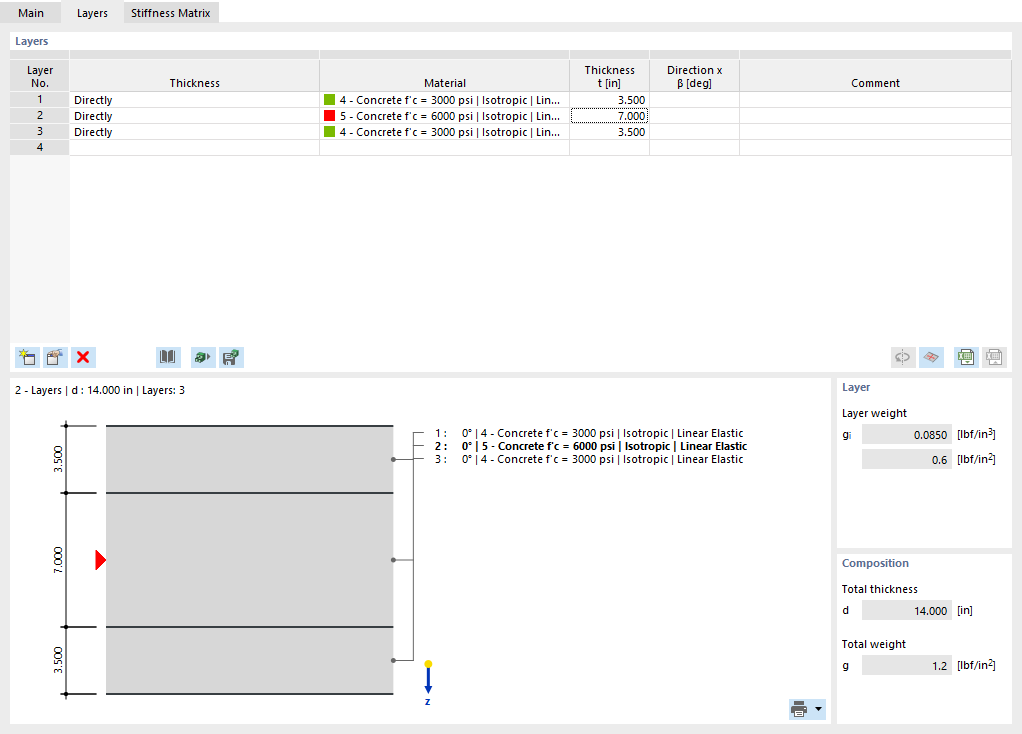Select the Layers tab
1022x734 pixels.
click(92, 13)
